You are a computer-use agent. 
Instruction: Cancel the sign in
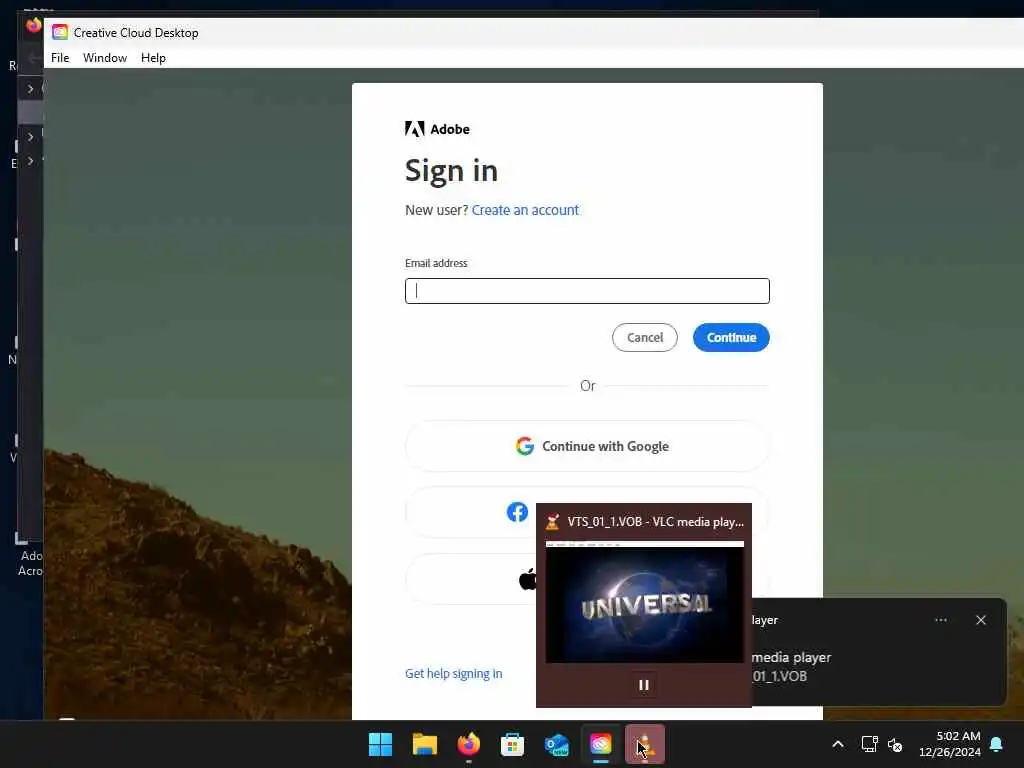point(645,338)
